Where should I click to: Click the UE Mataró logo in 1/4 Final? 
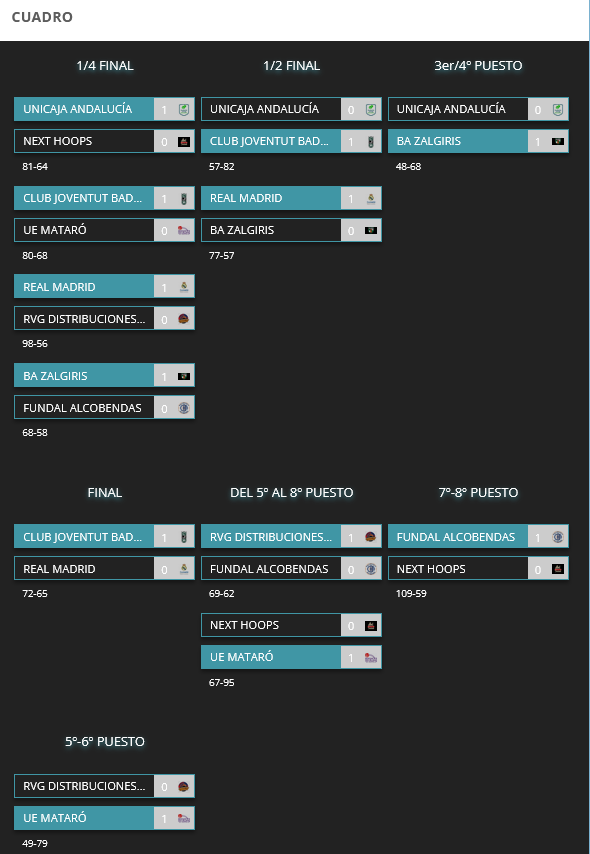[x=184, y=230]
